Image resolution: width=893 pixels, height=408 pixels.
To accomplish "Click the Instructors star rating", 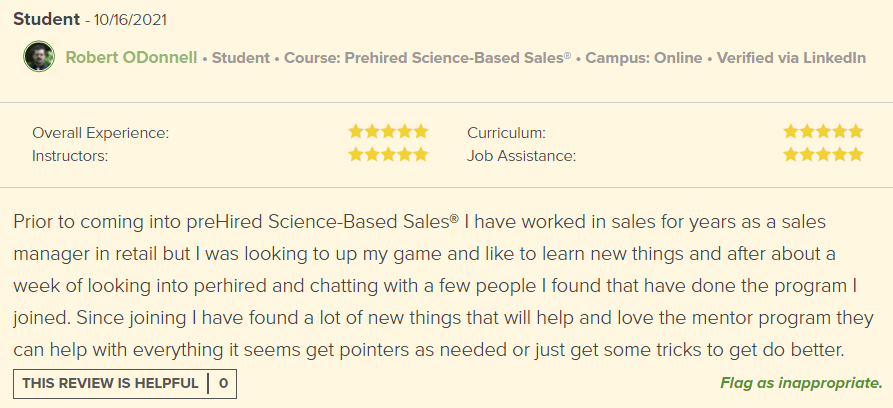I will click(388, 155).
